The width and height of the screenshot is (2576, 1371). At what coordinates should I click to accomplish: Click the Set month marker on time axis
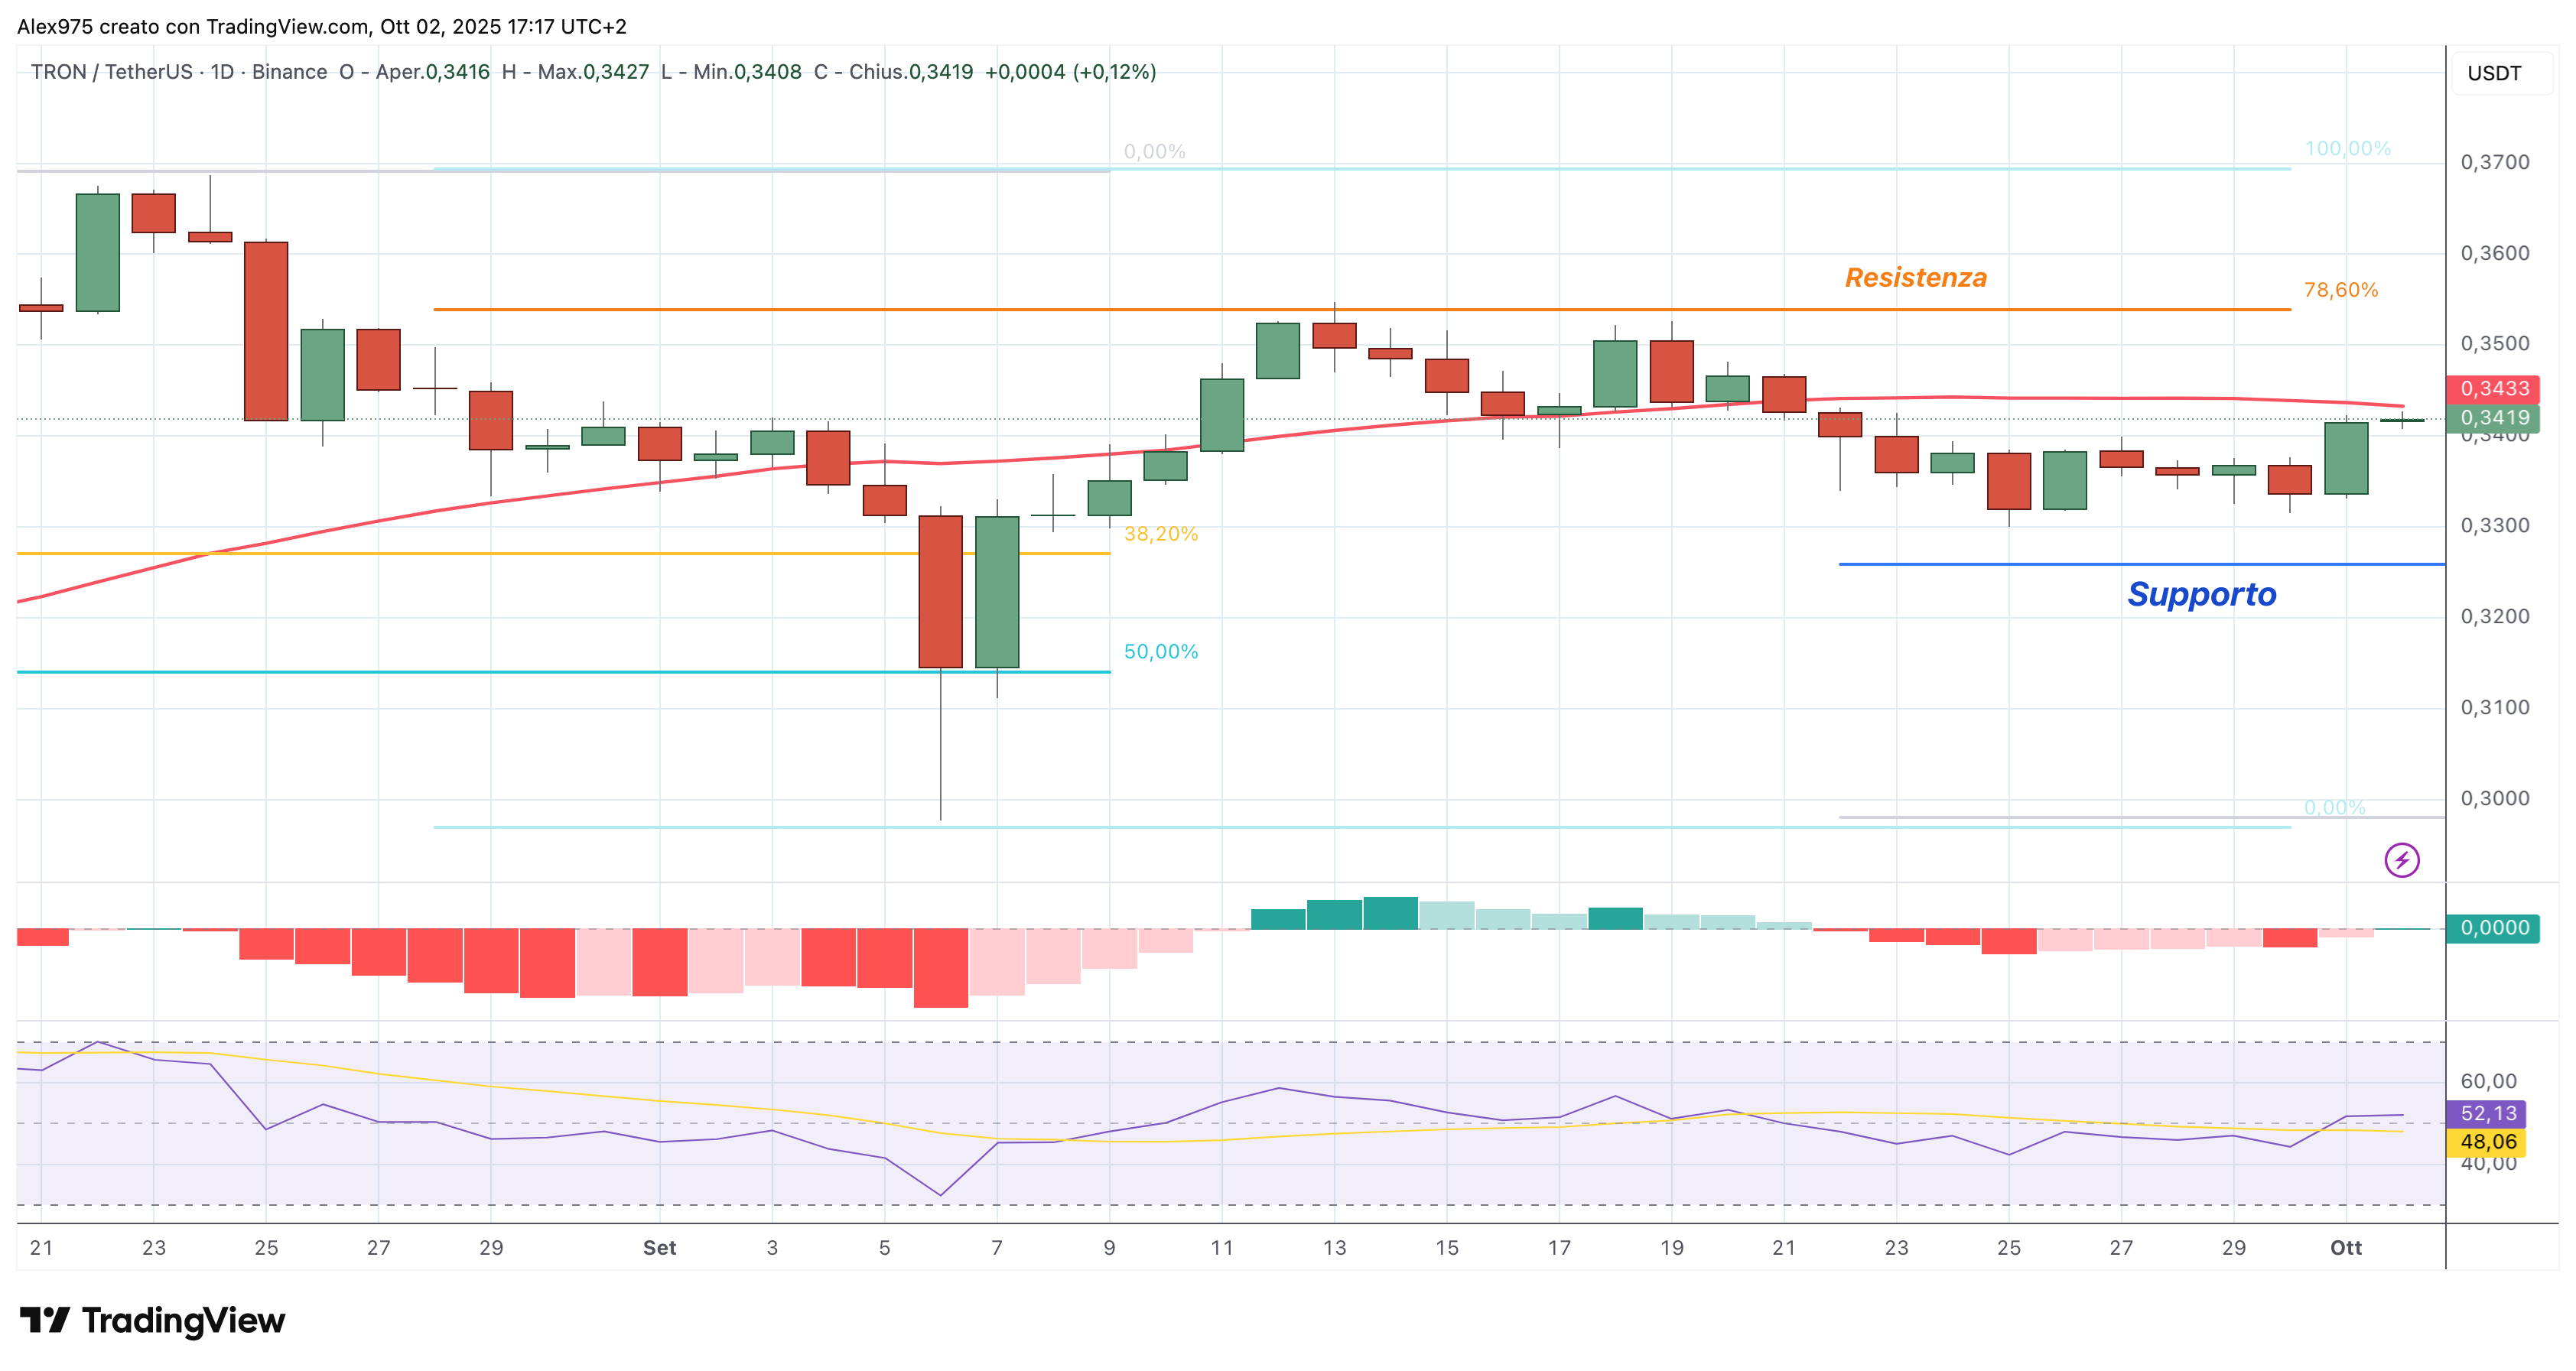tap(659, 1247)
